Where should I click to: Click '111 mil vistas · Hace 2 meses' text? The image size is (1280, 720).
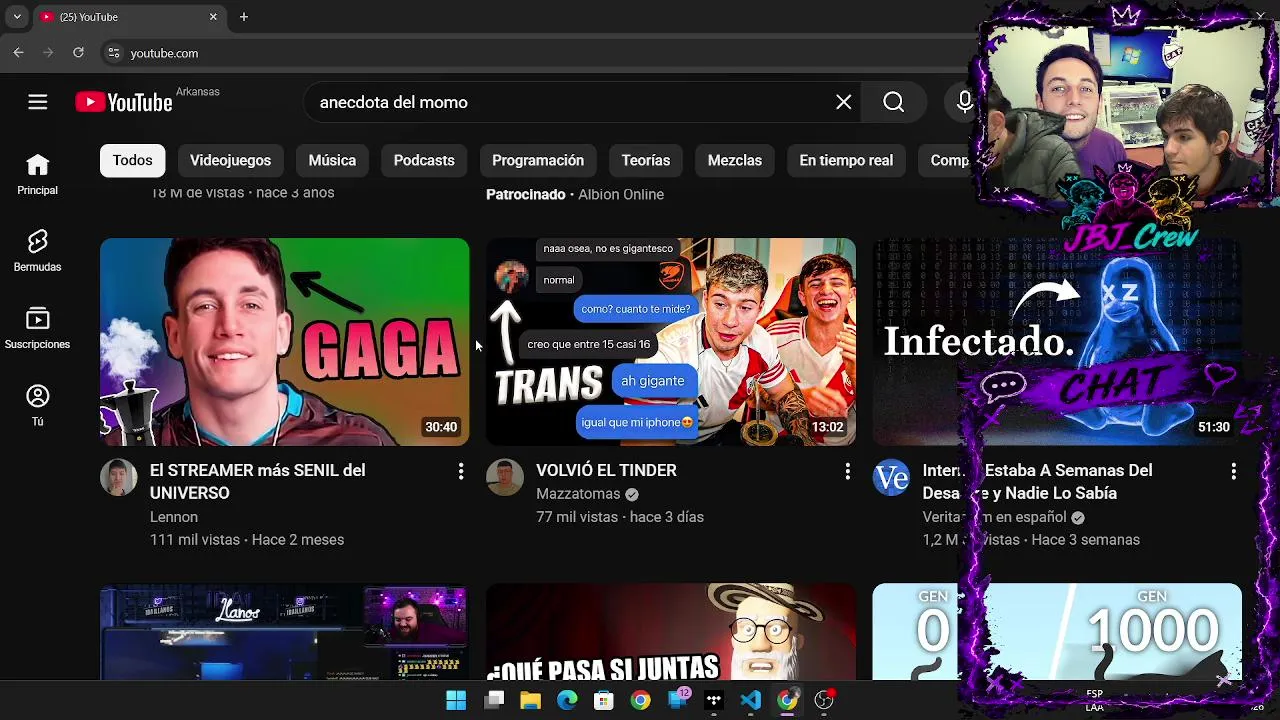click(247, 540)
